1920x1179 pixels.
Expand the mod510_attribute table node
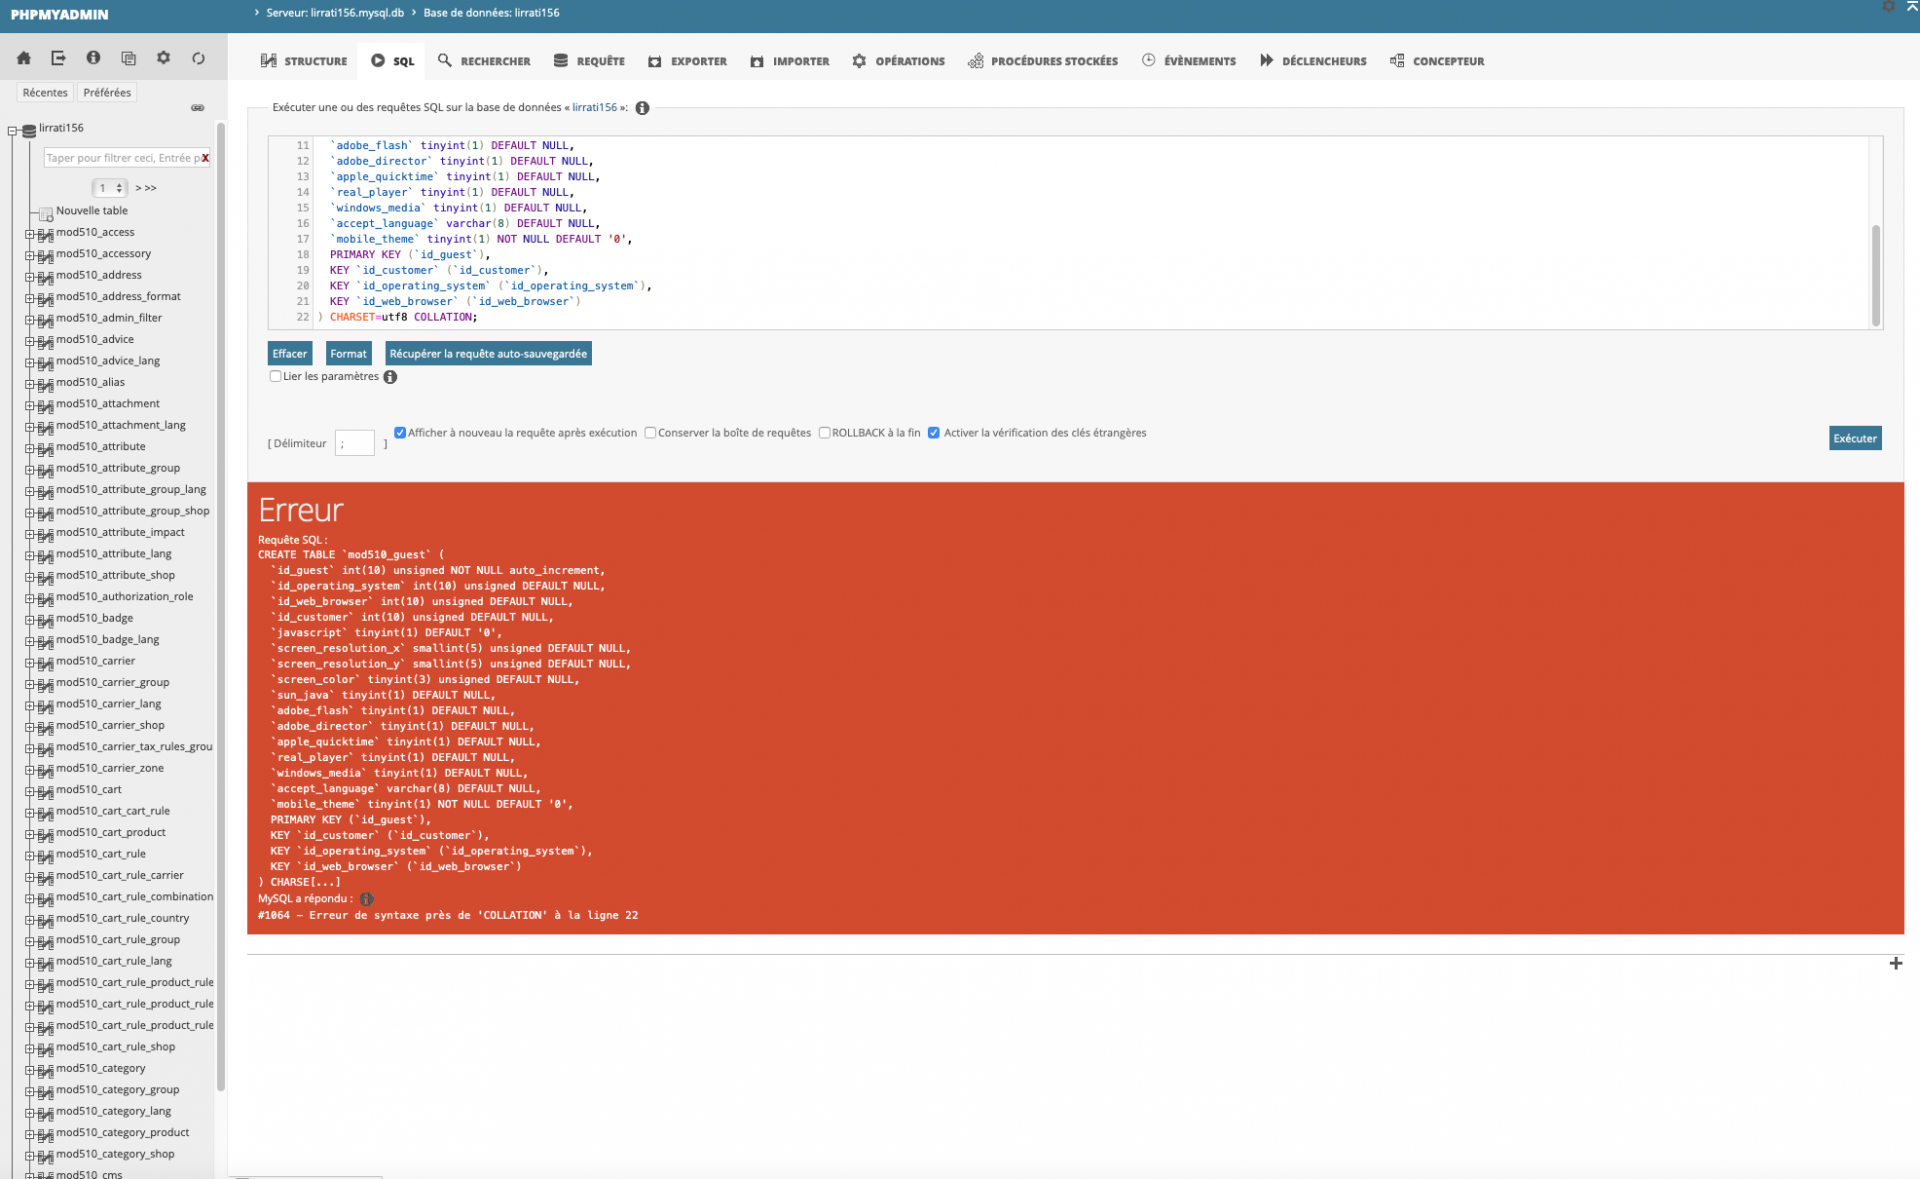click(x=29, y=448)
